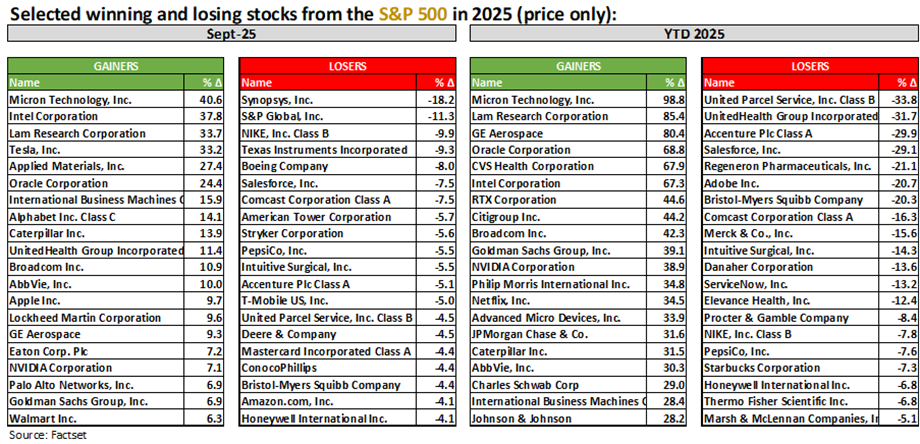This screenshot has width=920, height=444.
Task: Click Micron's 98.8 YTD gain value
Action: coord(673,100)
